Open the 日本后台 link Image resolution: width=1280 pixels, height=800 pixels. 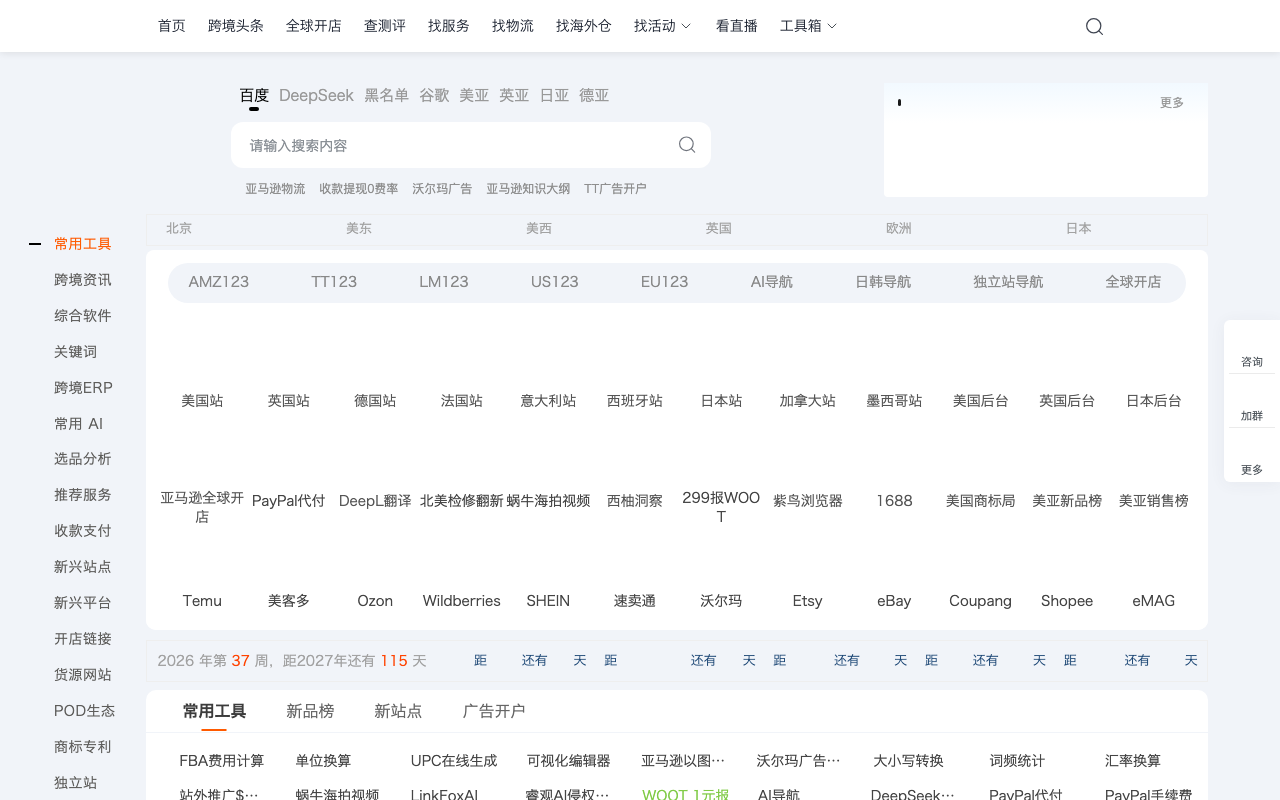[x=1154, y=401]
